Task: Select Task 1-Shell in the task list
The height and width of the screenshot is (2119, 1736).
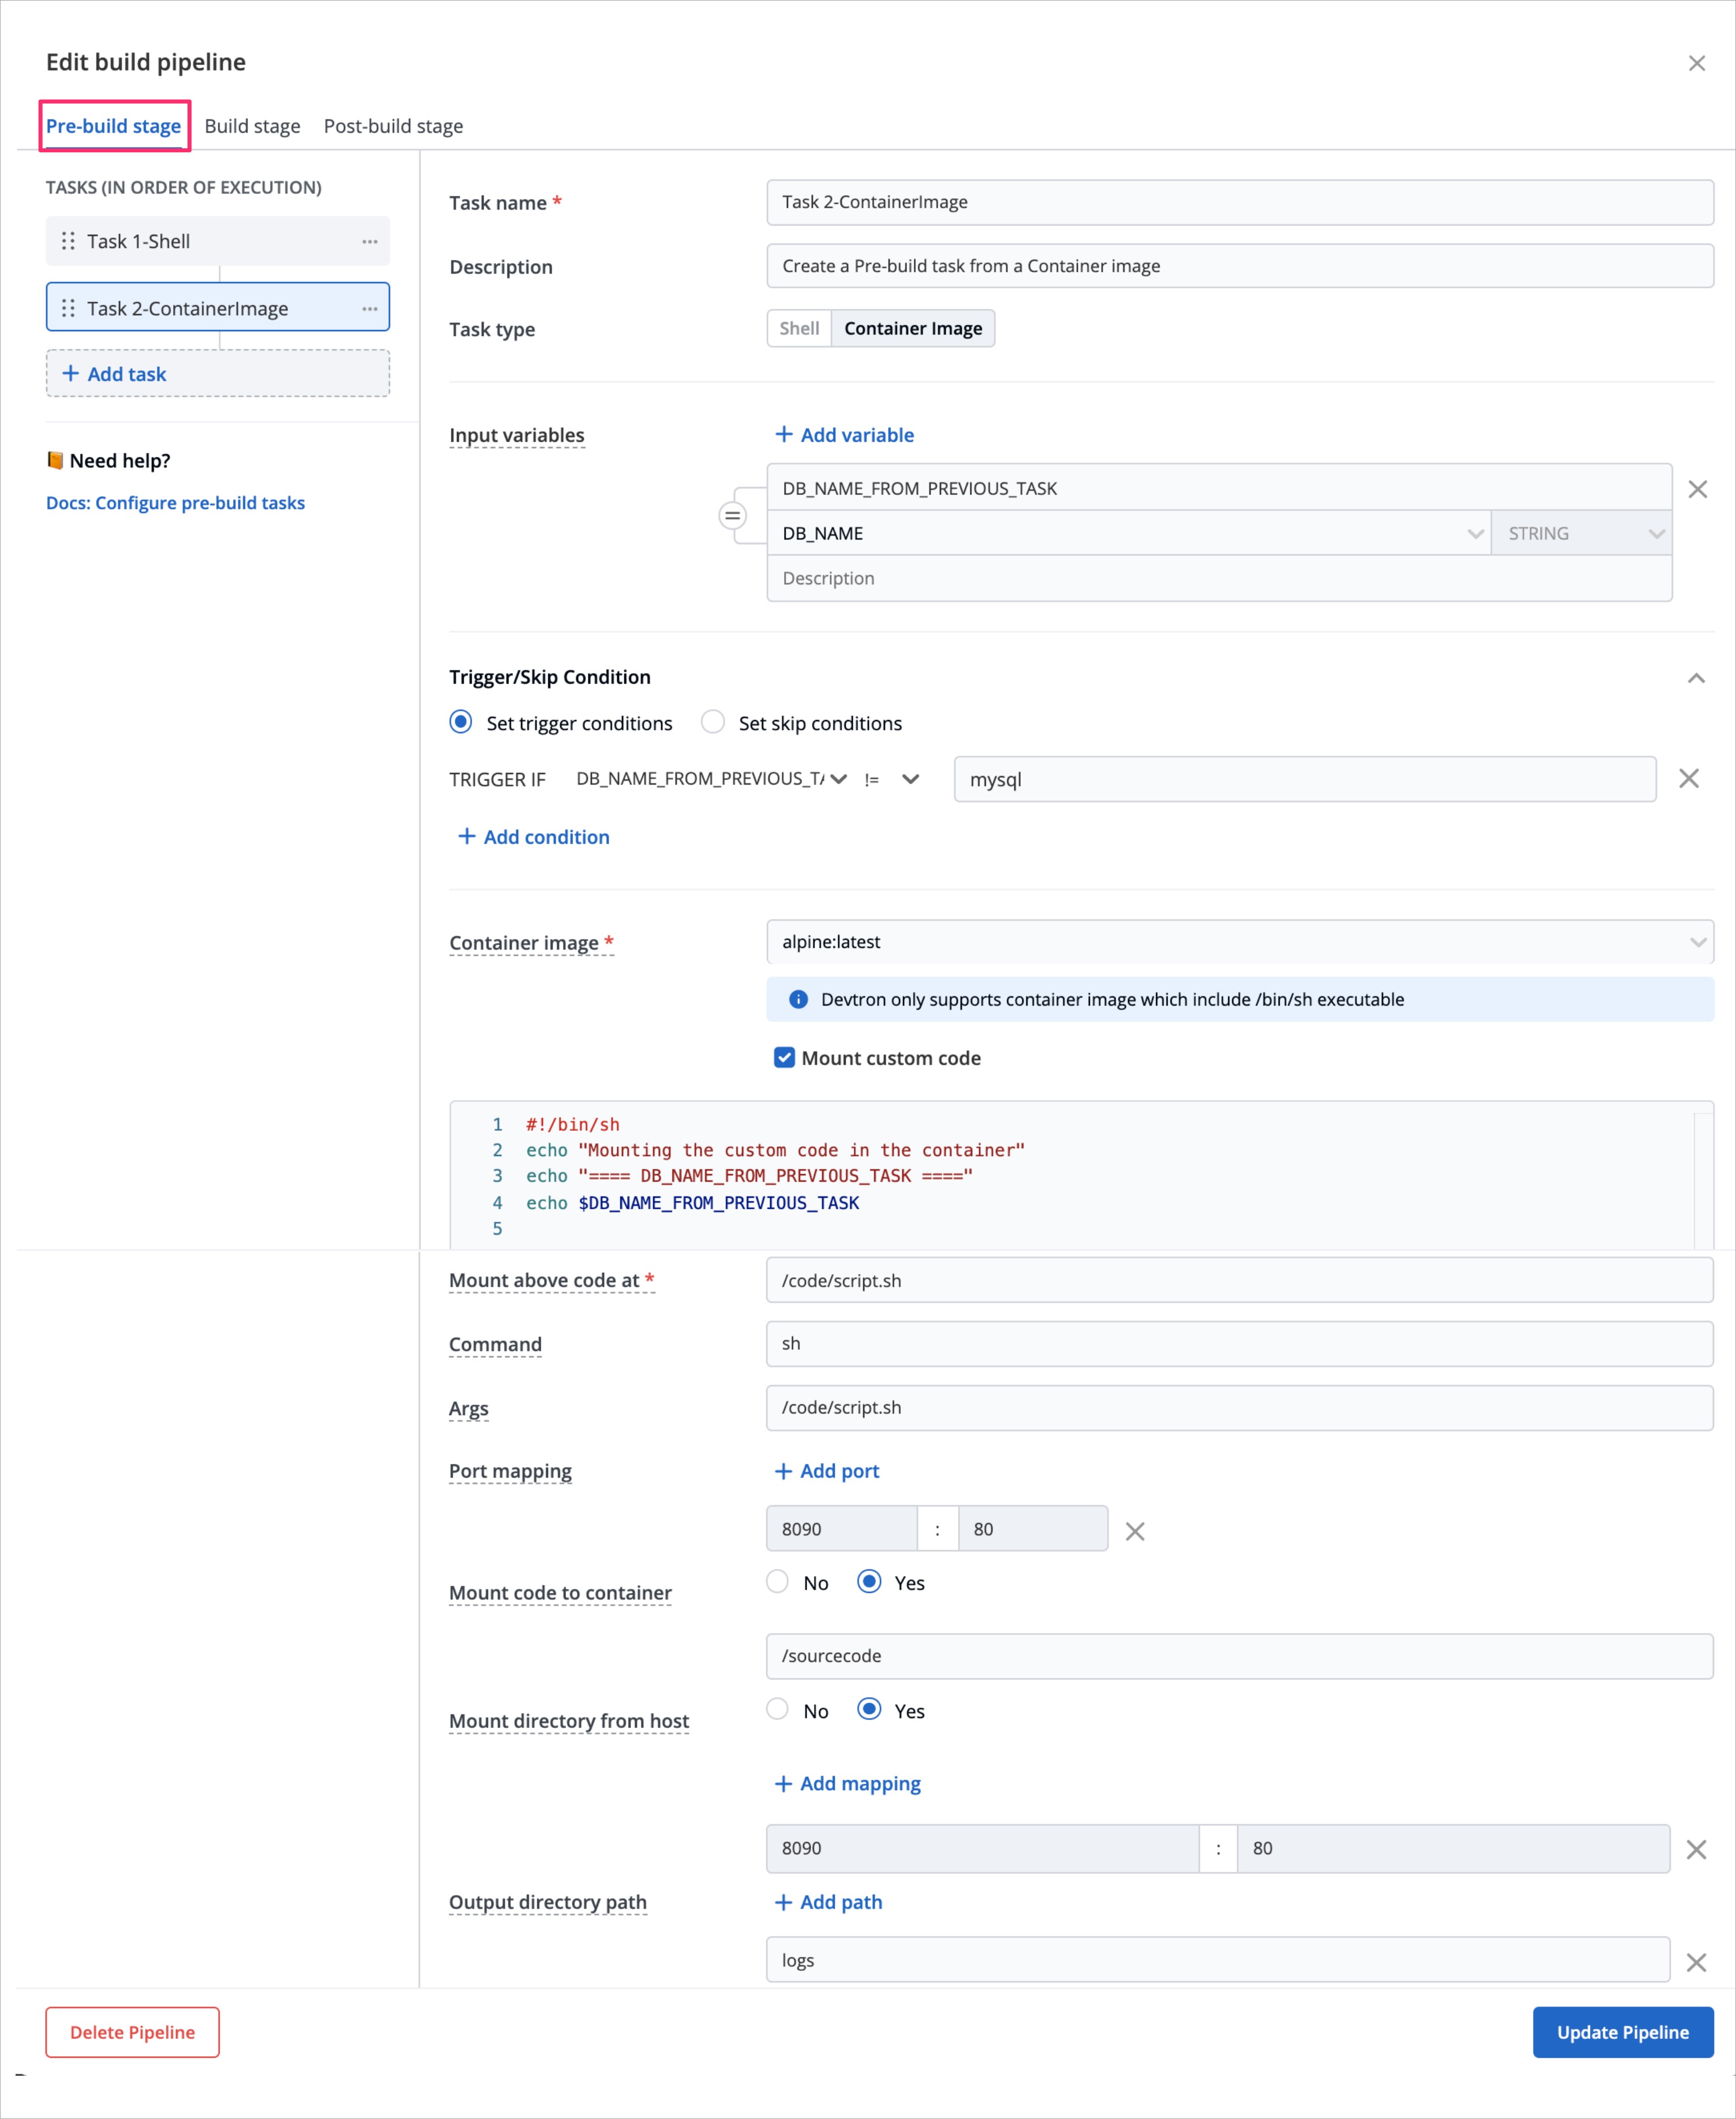Action: [217, 241]
